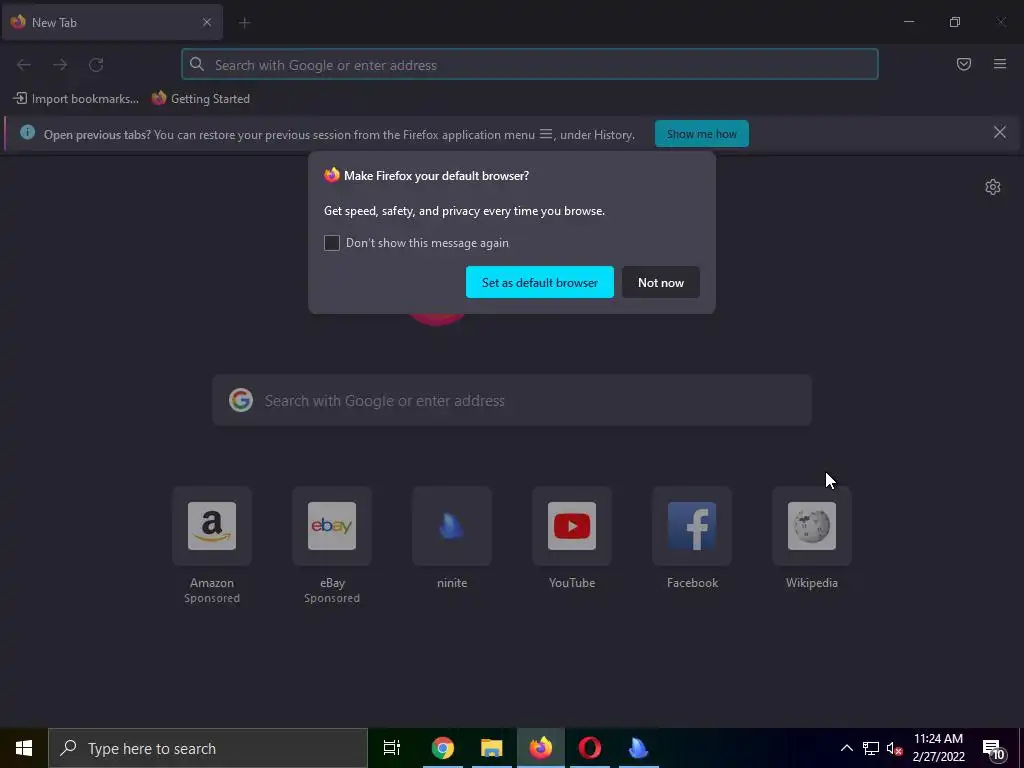Open Windows notification center

point(993,749)
